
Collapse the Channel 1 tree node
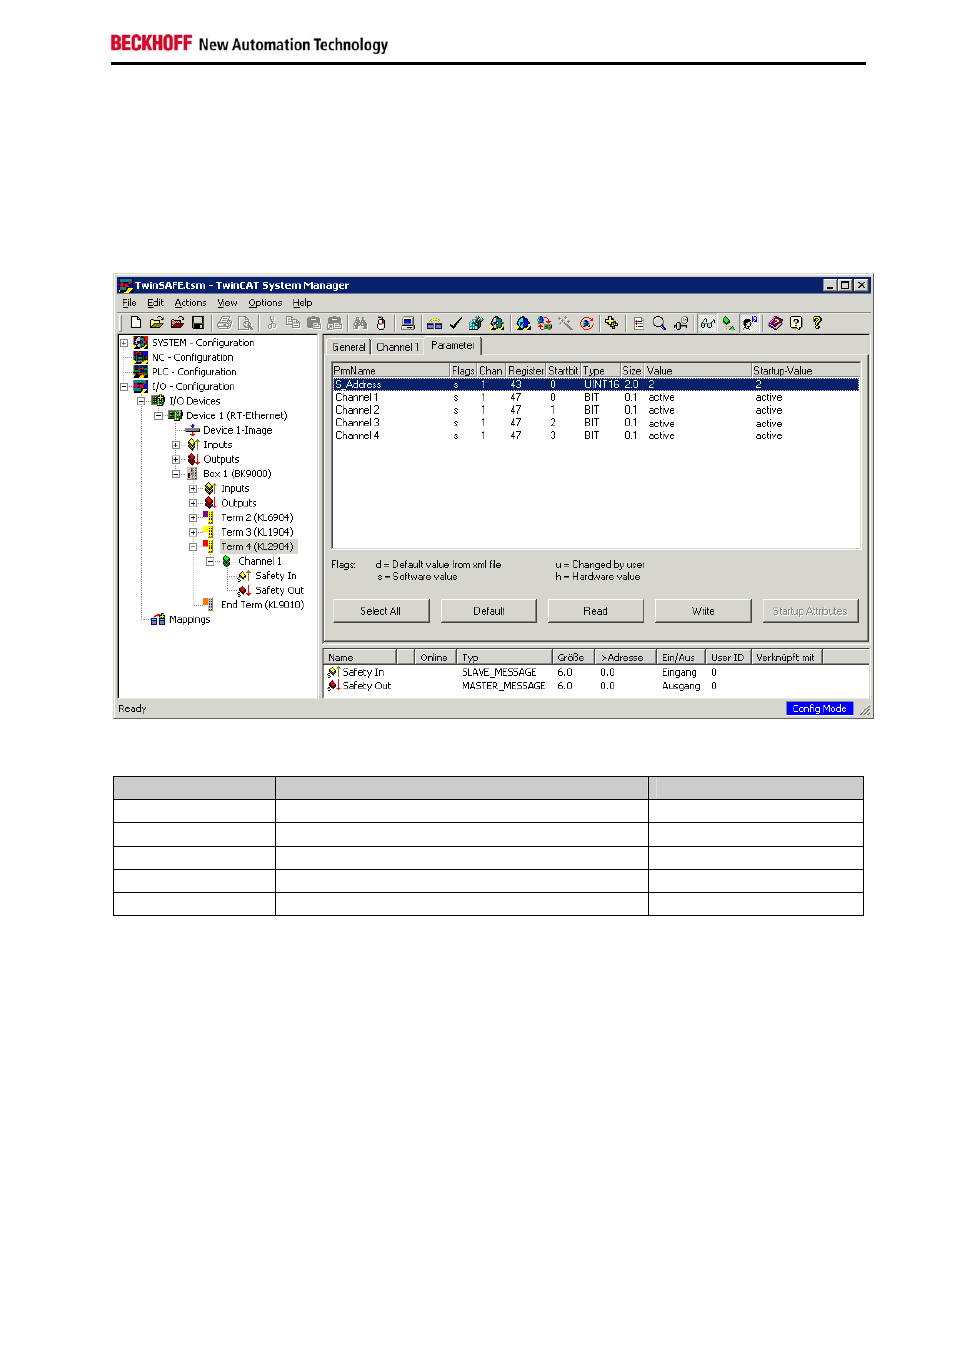tap(210, 562)
